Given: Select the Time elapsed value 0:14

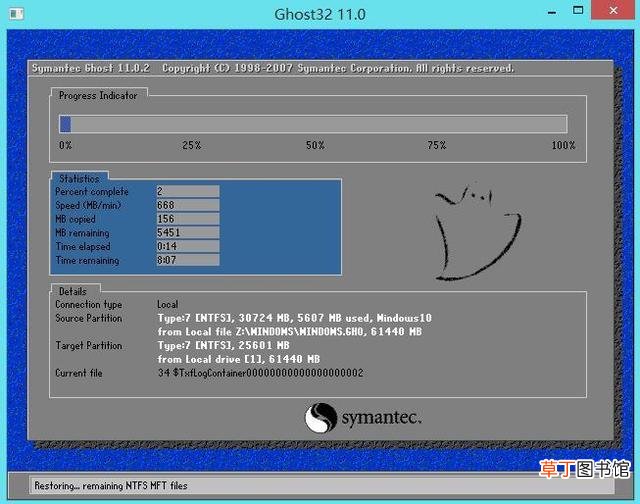Looking at the screenshot, I should point(188,246).
